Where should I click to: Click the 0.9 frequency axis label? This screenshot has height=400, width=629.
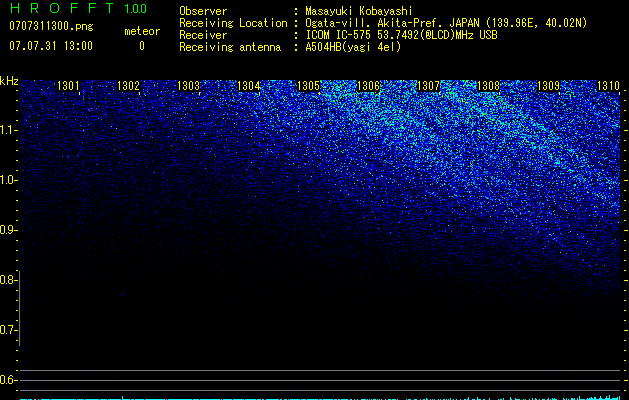click(9, 230)
